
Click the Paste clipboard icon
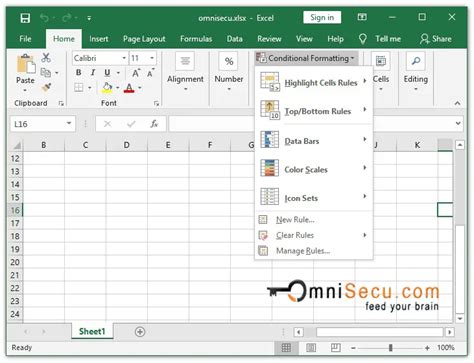click(26, 64)
